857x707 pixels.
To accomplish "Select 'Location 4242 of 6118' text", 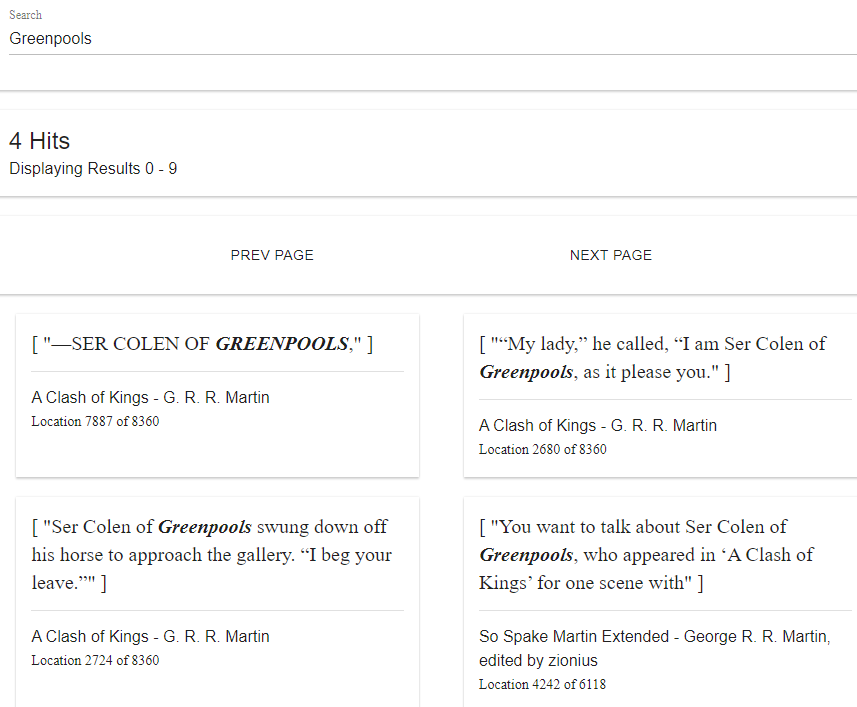I will coord(542,684).
